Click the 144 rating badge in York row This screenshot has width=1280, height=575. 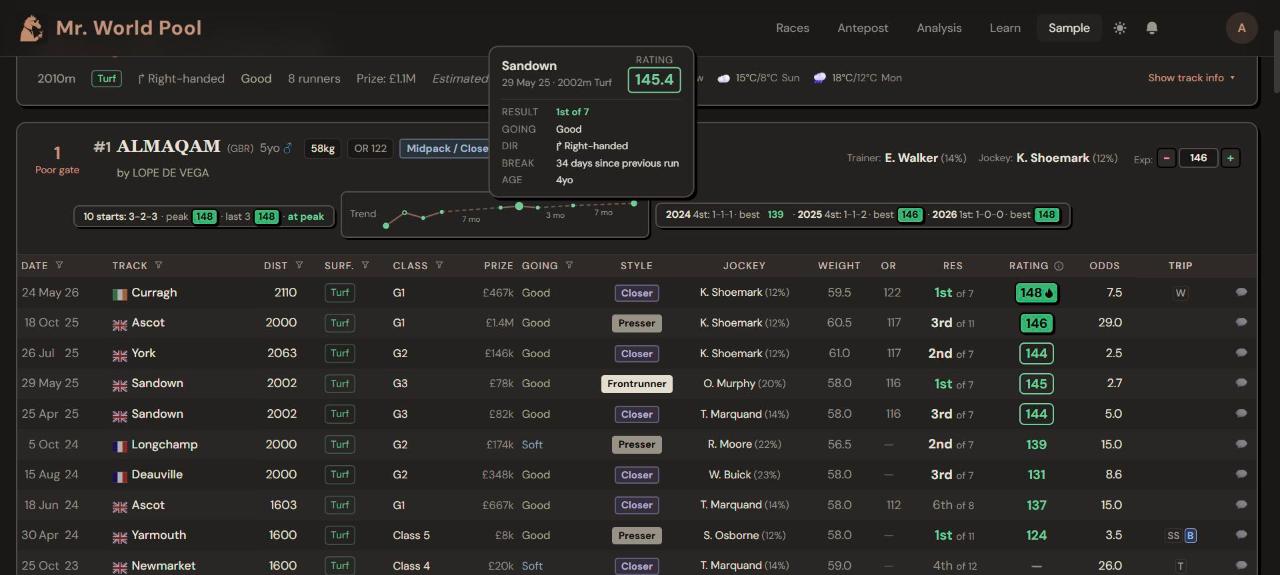pyautogui.click(x=1036, y=353)
